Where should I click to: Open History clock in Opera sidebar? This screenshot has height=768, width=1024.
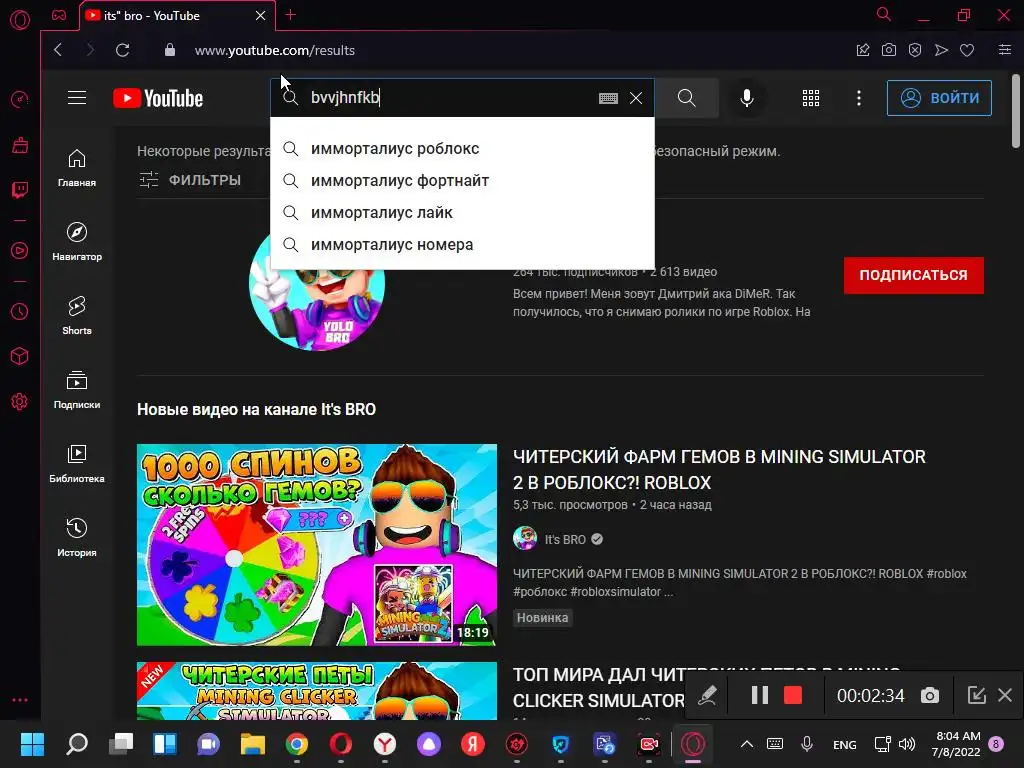[x=20, y=312]
